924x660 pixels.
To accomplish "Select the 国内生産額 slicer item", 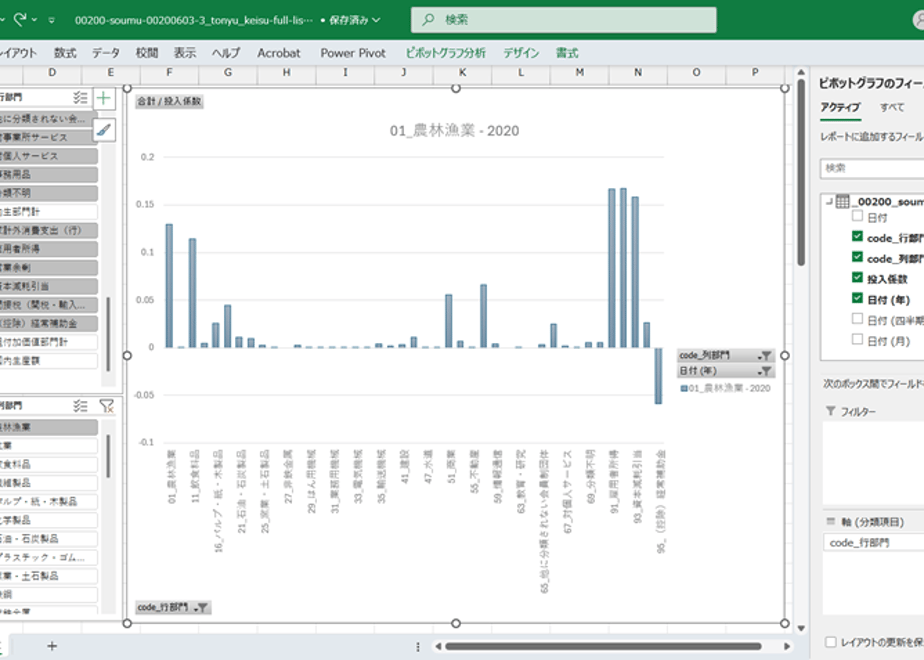I will coord(48,361).
